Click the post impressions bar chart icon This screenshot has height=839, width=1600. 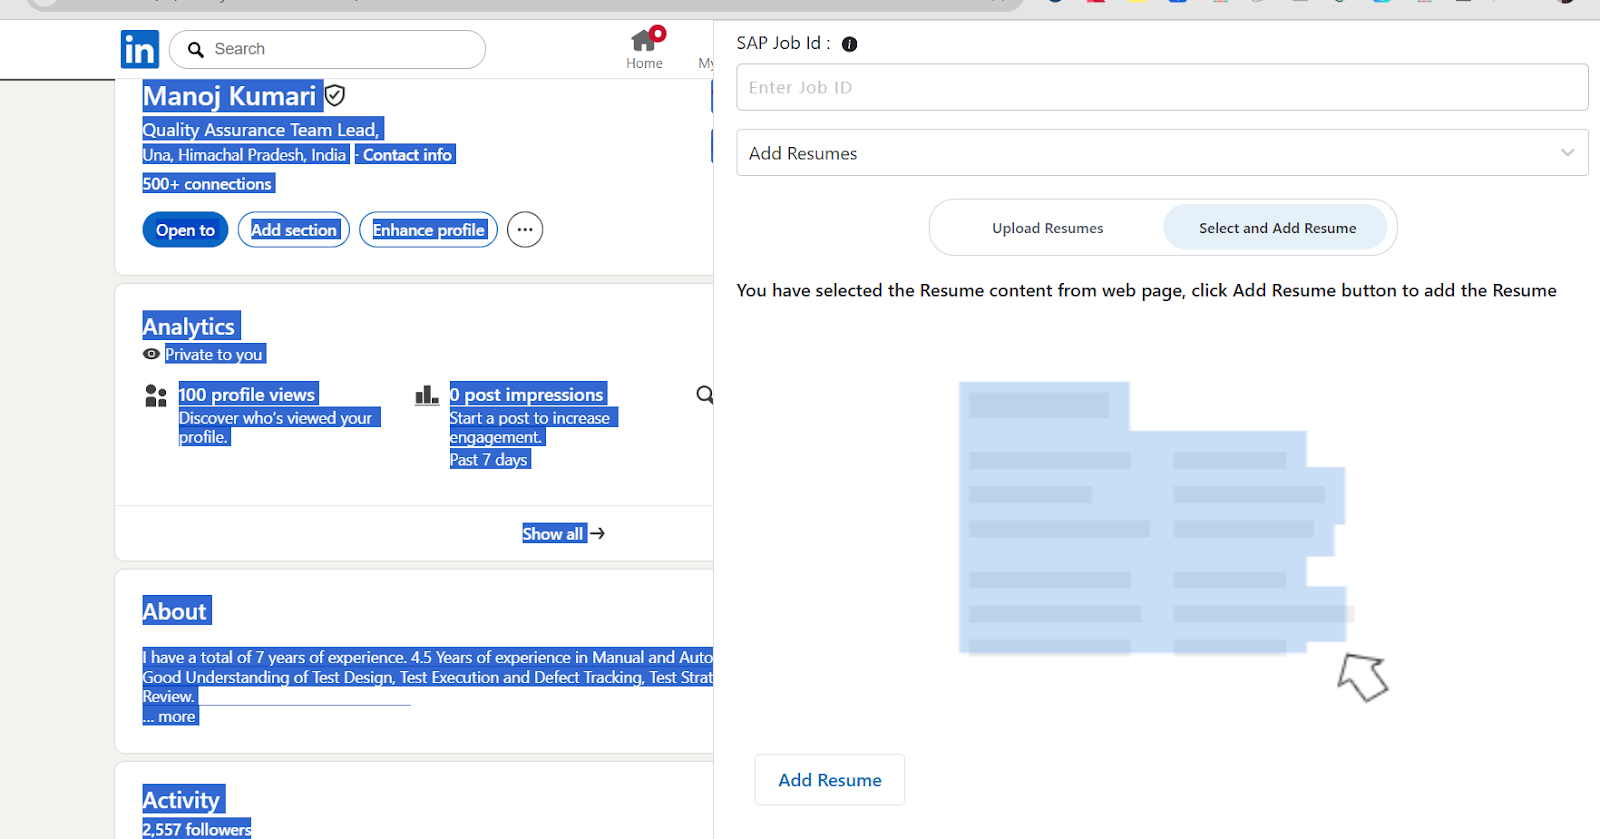(x=427, y=396)
